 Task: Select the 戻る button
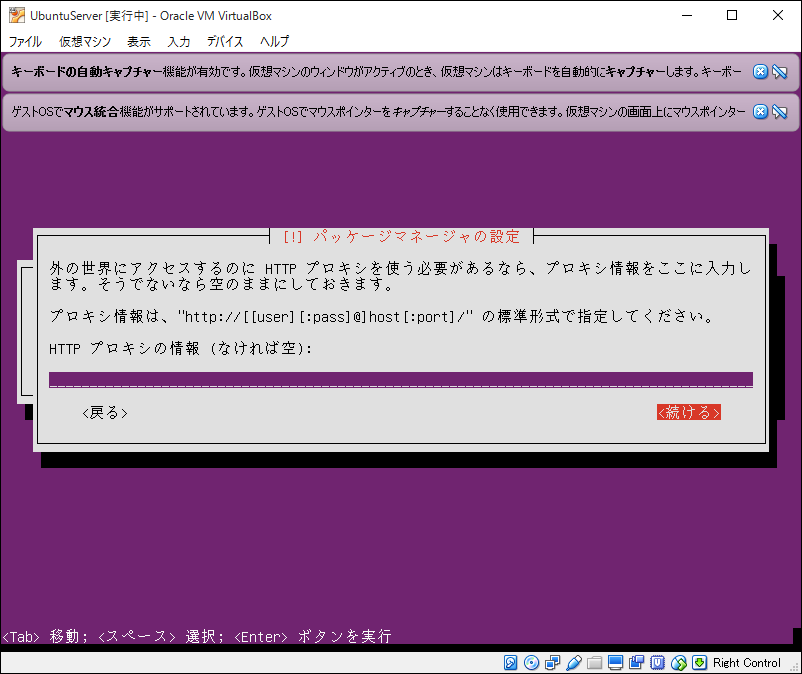click(x=104, y=411)
